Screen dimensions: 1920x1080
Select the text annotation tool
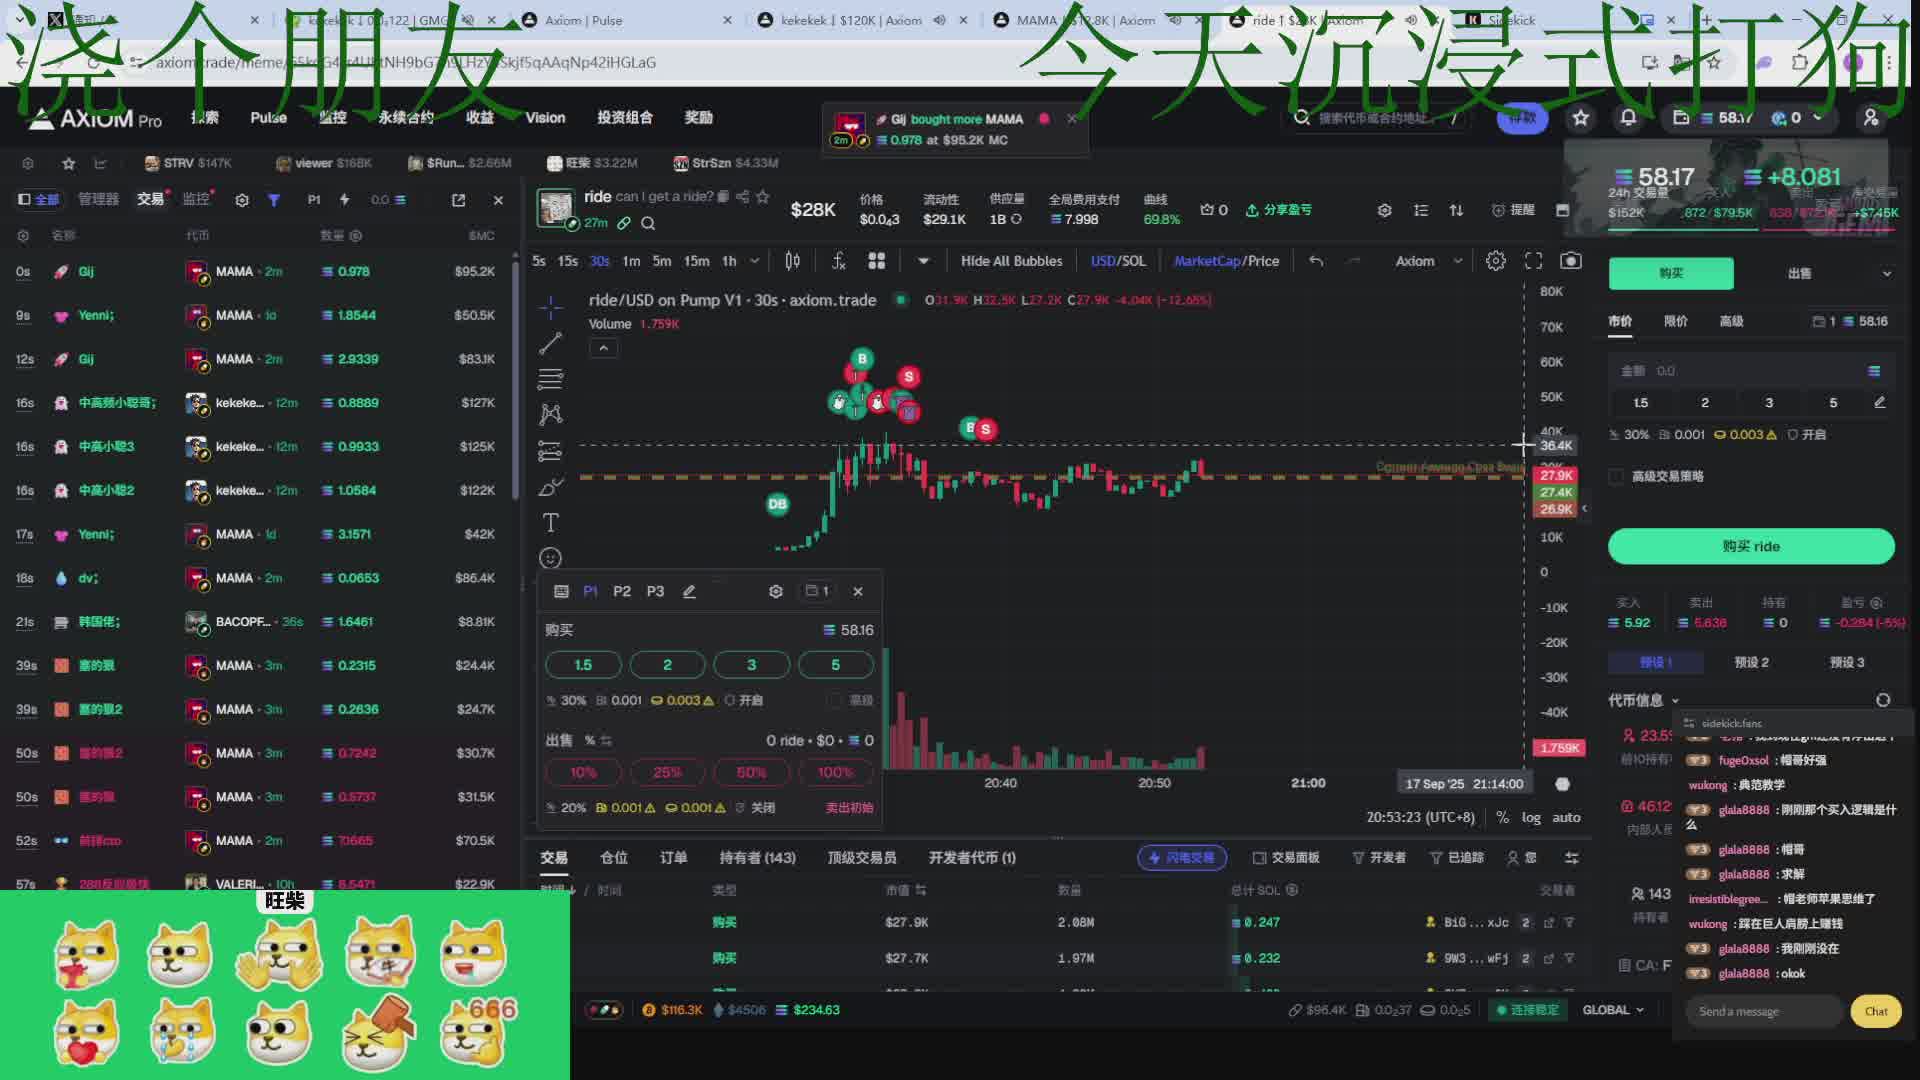coord(550,522)
